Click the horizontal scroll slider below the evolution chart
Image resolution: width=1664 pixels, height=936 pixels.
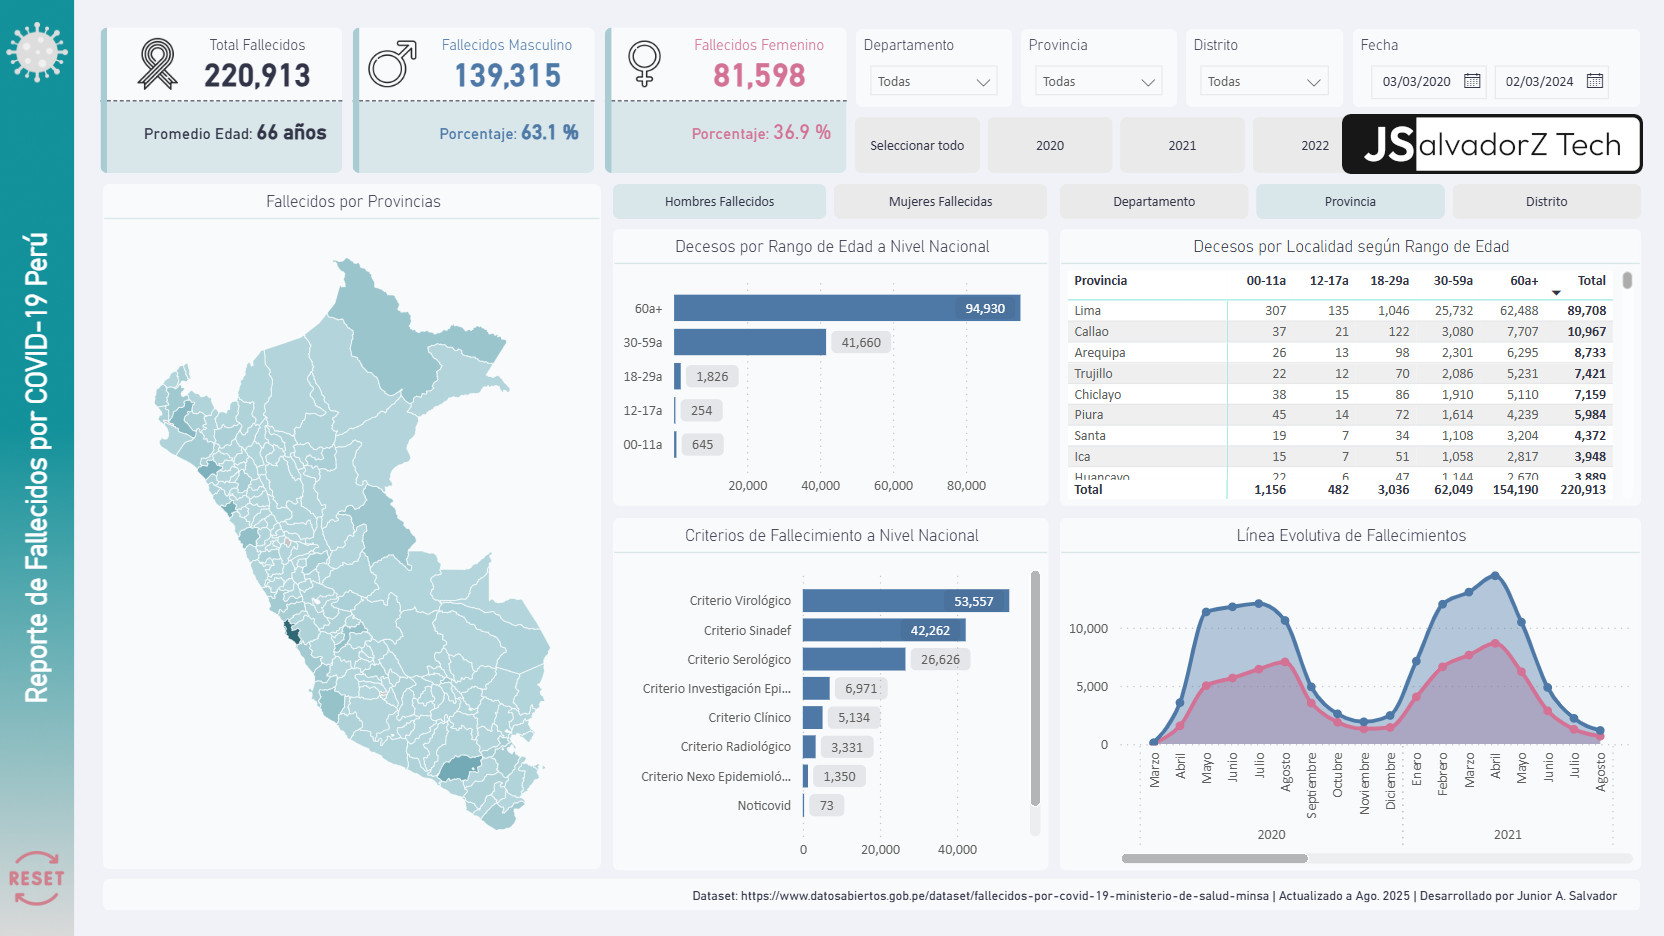(1215, 858)
